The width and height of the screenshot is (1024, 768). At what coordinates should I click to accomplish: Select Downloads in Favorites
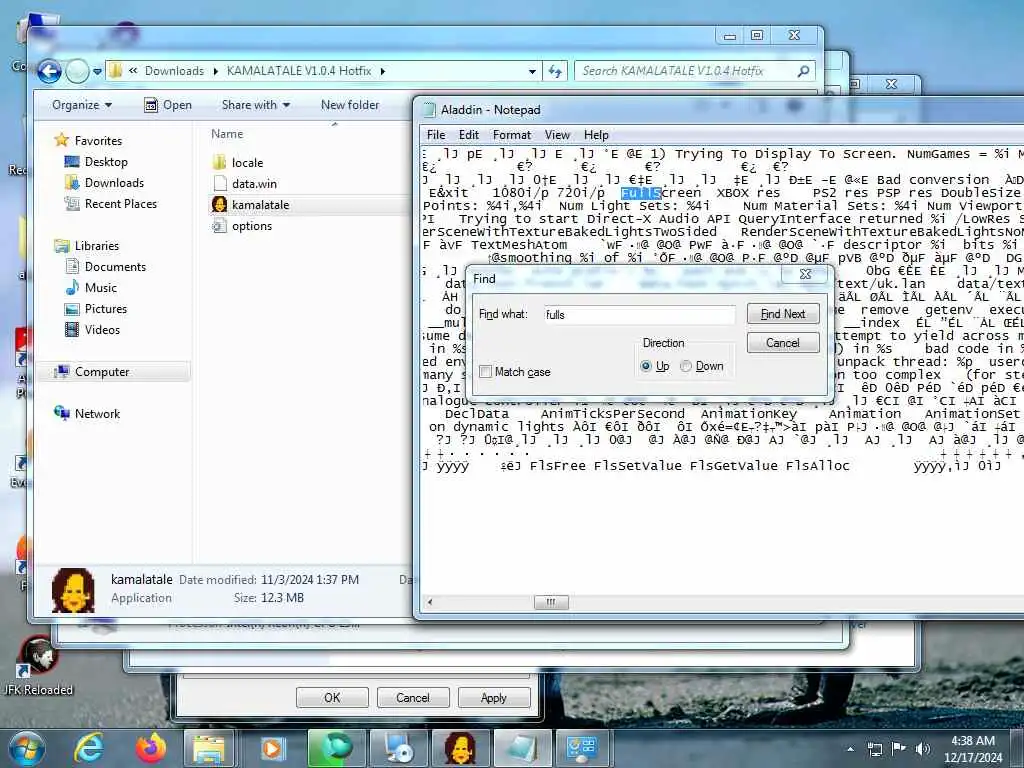coord(114,182)
